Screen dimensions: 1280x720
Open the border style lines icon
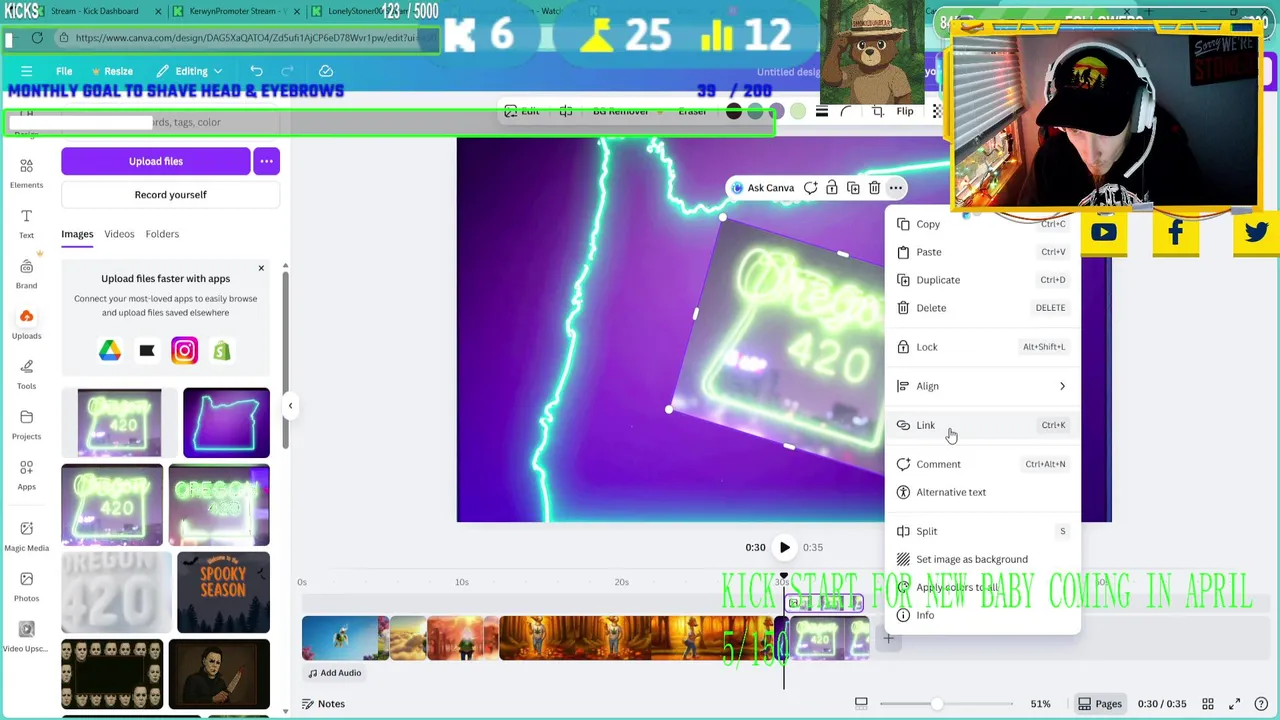tap(822, 112)
